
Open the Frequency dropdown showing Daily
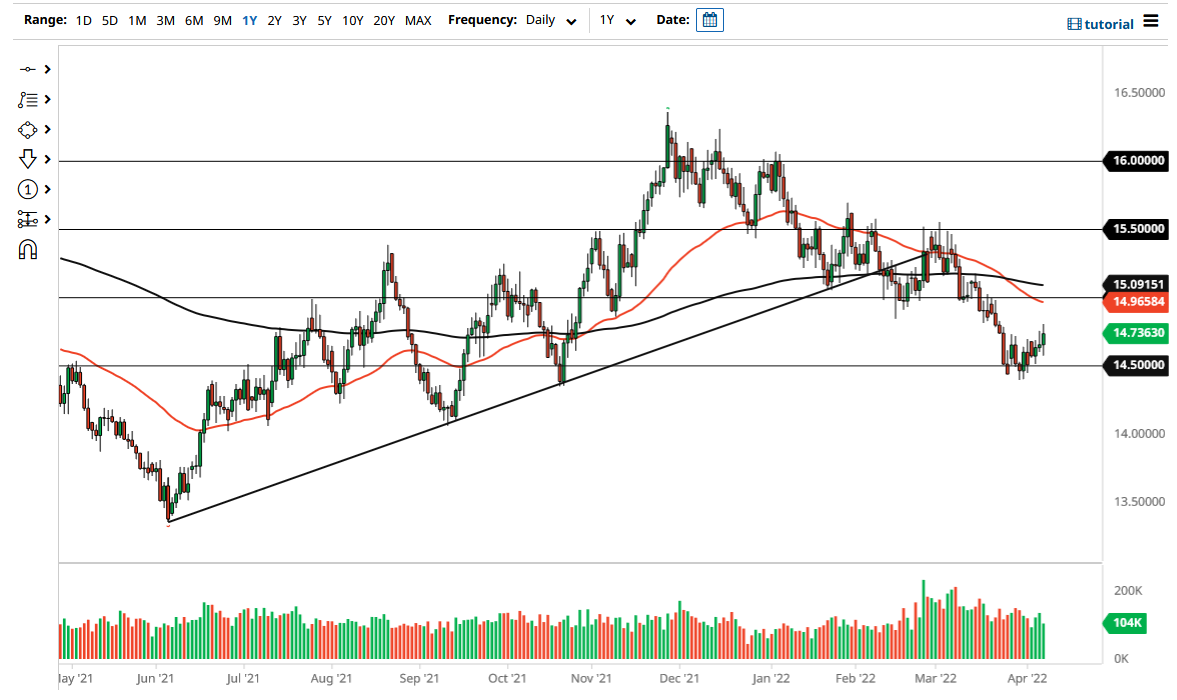(x=550, y=20)
